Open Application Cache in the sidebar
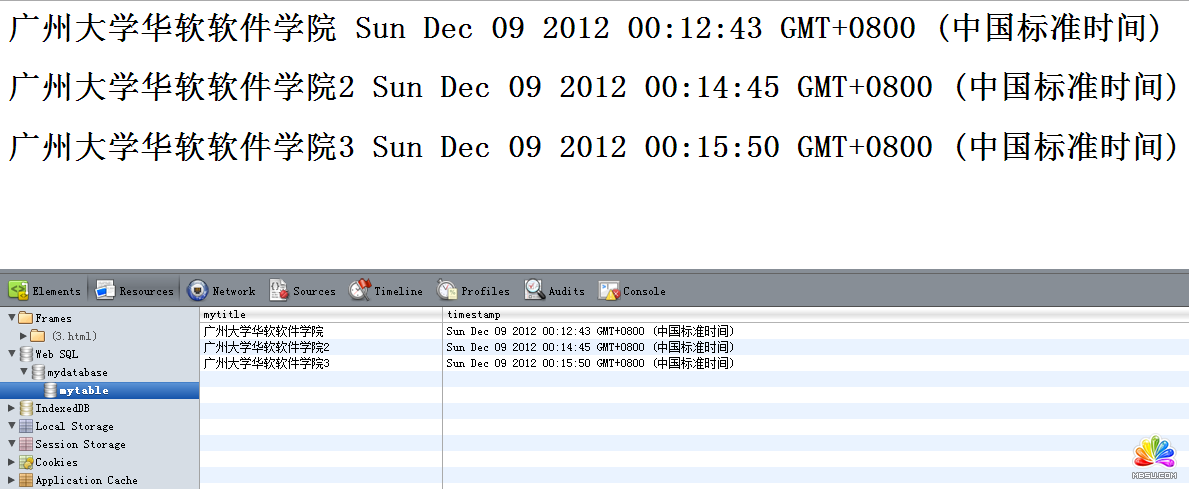Screen dimensions: 1189x489 tap(86, 480)
